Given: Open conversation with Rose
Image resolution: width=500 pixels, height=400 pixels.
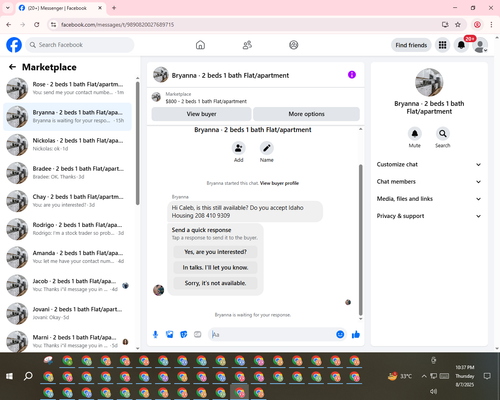Looking at the screenshot, I should 67,88.
